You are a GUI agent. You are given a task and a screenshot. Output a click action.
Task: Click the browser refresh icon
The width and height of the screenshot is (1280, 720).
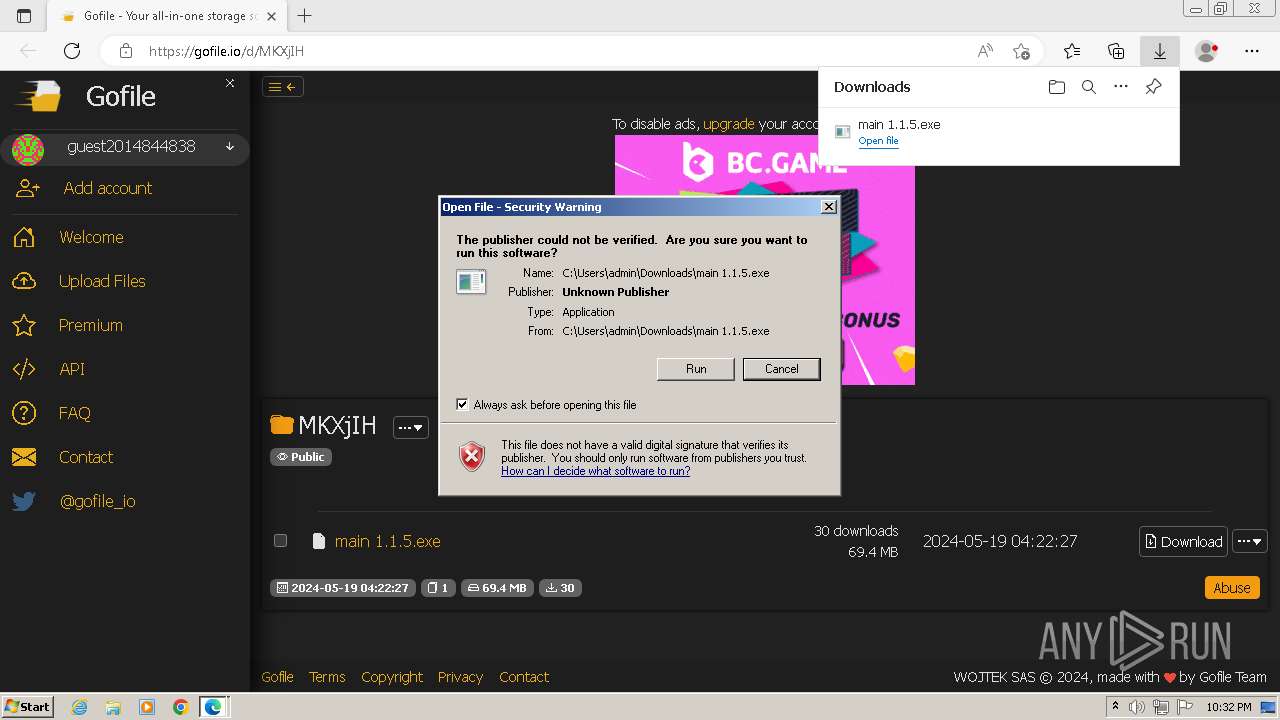(72, 51)
